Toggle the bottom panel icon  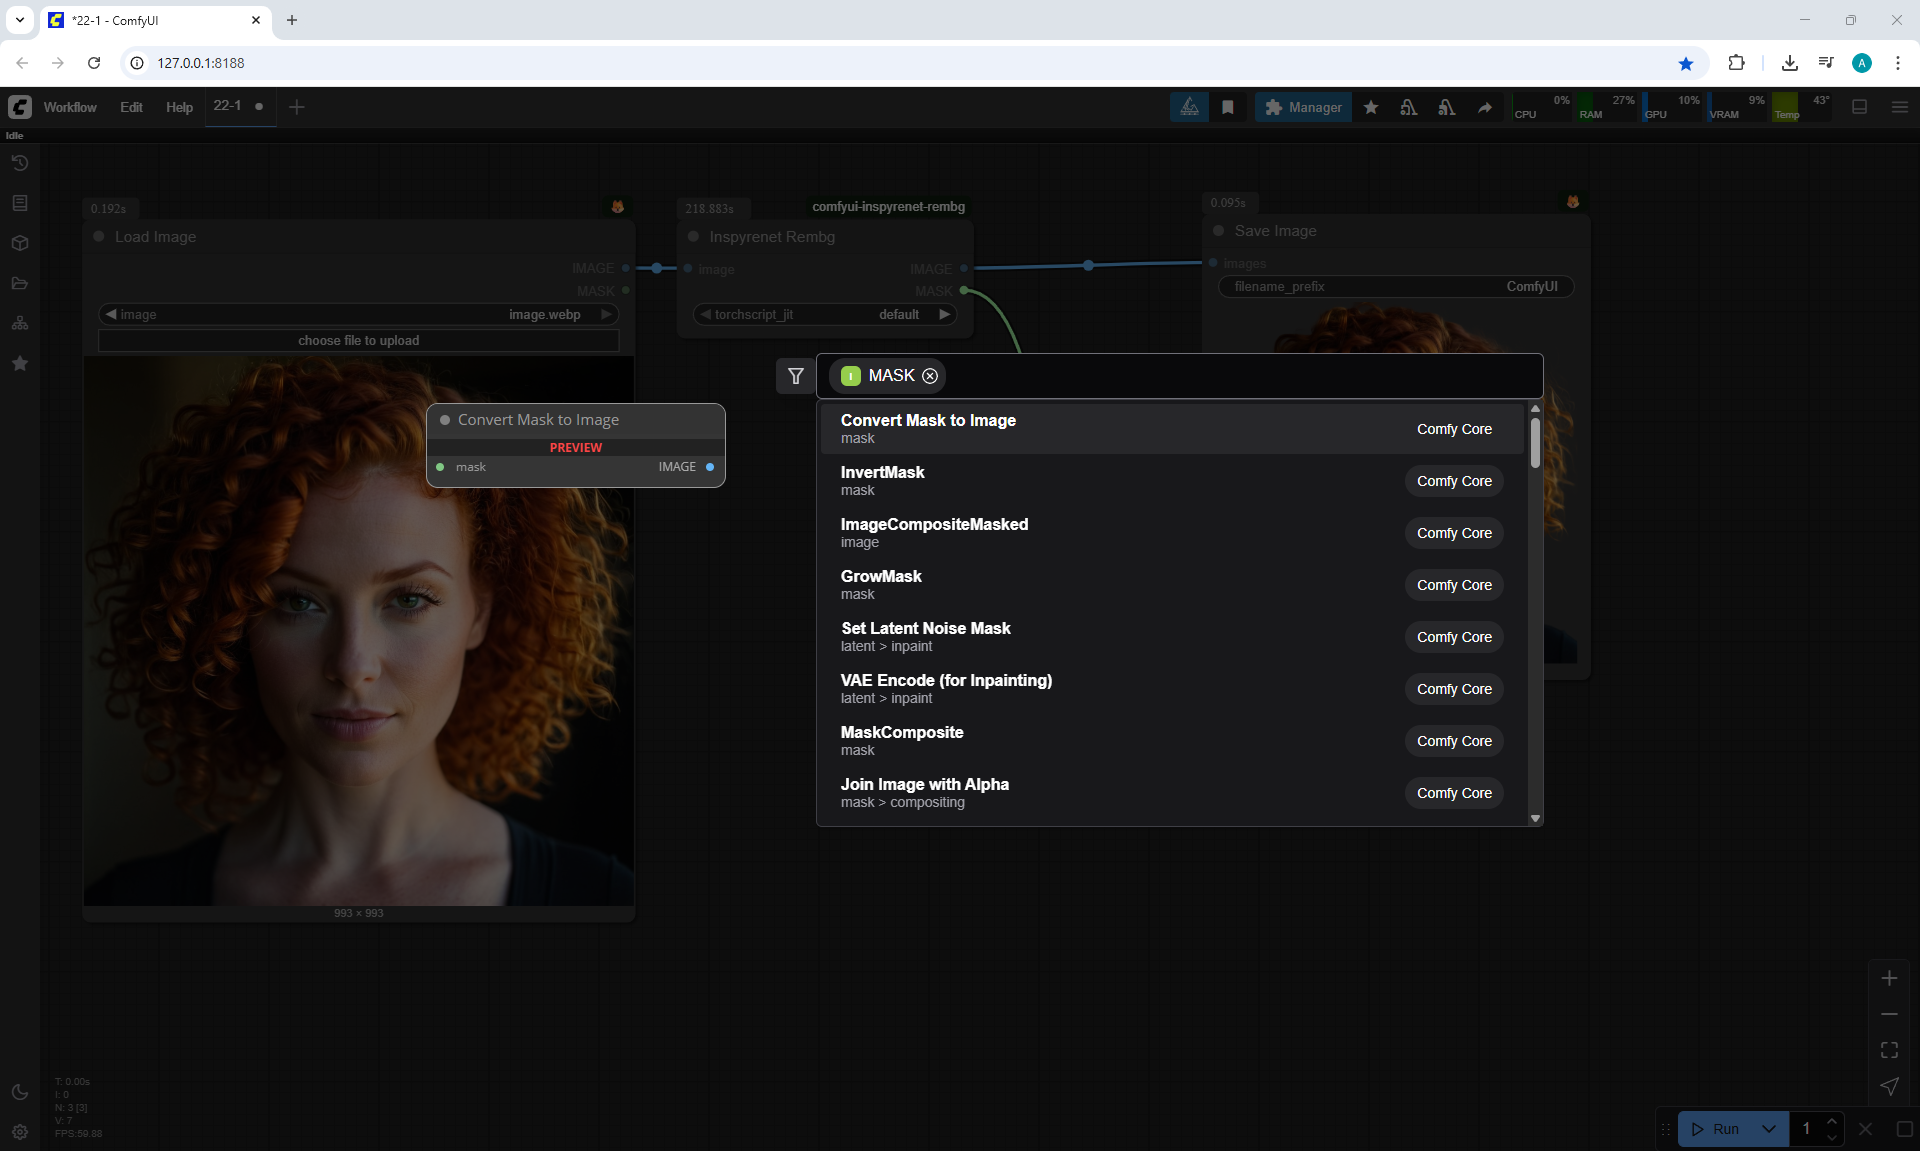pyautogui.click(x=1859, y=107)
